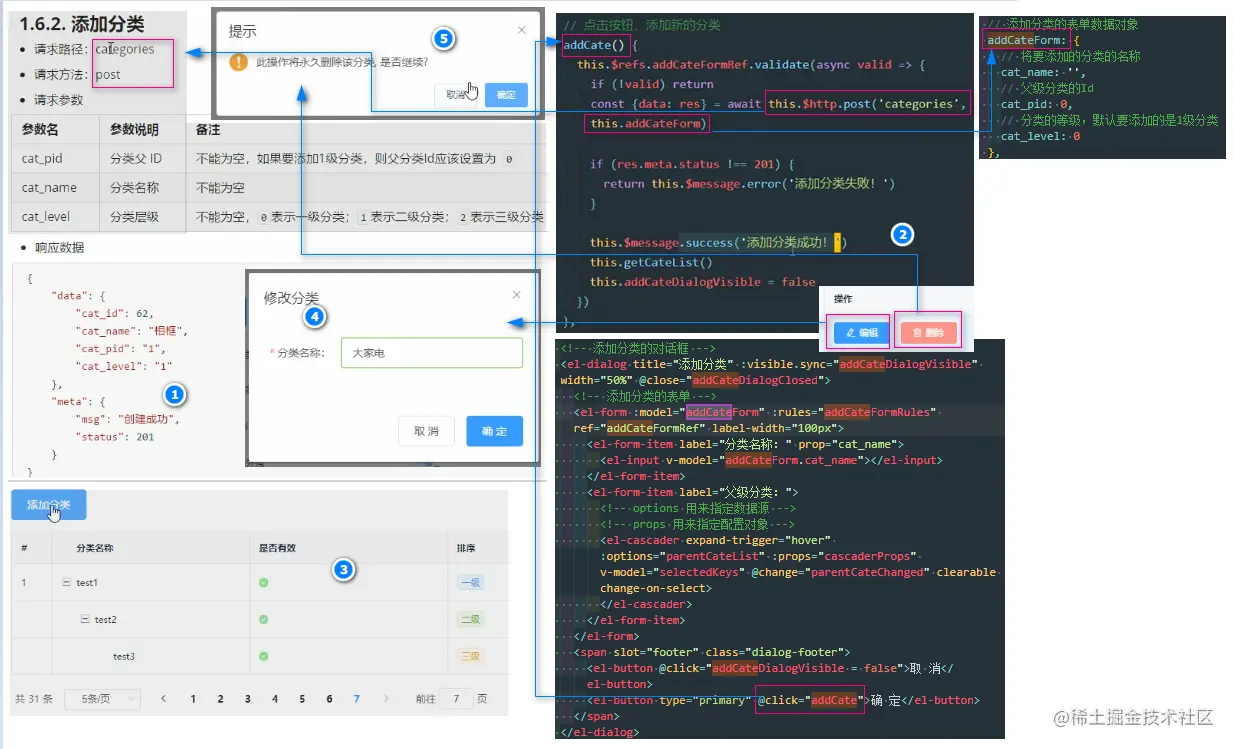
Task: Click the orange warning icon in 提示 dialog
Action: pos(238,62)
